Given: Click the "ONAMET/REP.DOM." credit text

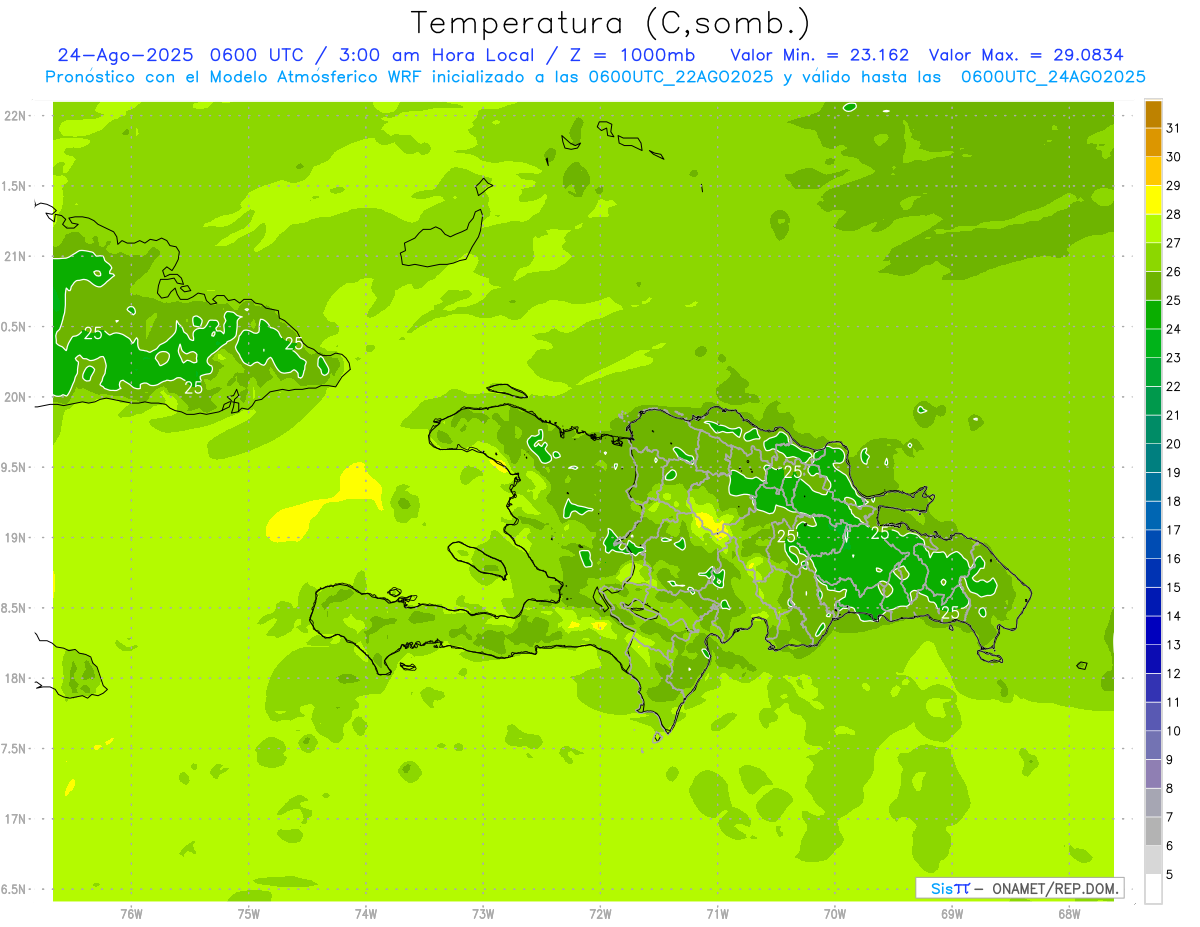Looking at the screenshot, I should 1054,888.
